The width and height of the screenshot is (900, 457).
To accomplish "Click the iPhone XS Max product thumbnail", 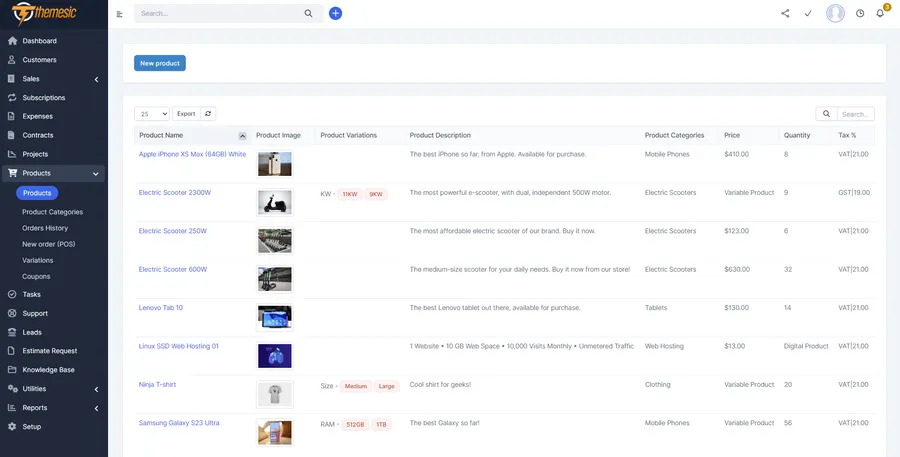I will coord(274,164).
